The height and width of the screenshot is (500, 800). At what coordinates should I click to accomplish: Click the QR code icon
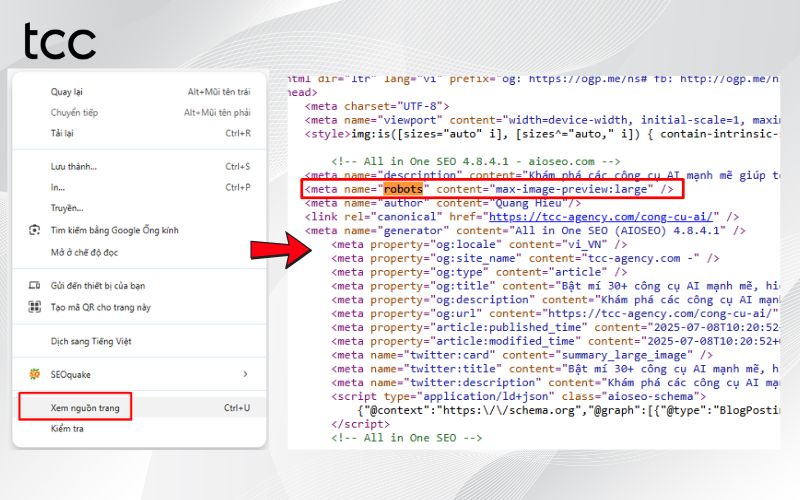pyautogui.click(x=35, y=307)
